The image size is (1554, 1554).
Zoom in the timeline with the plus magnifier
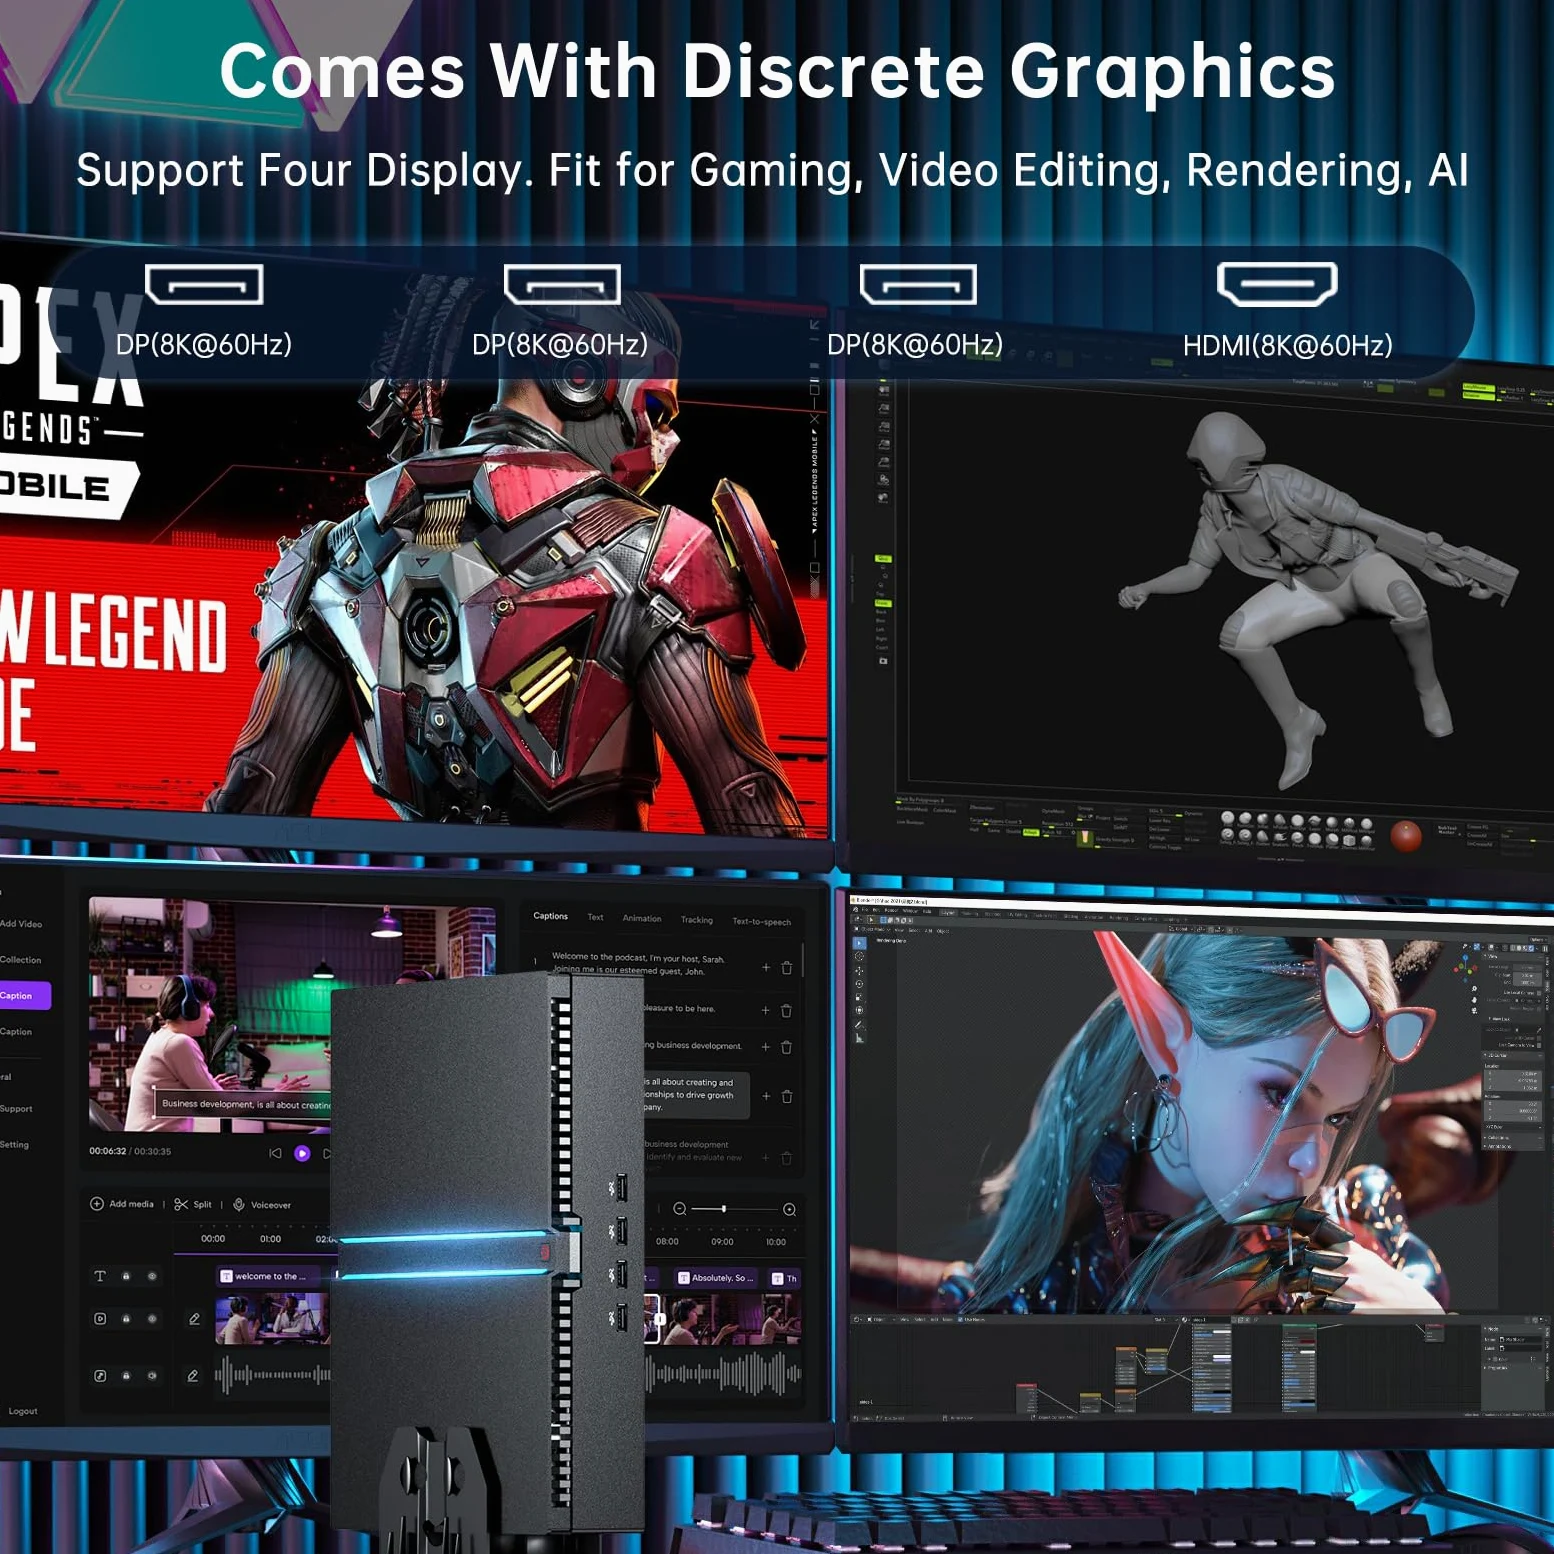pyautogui.click(x=789, y=1210)
